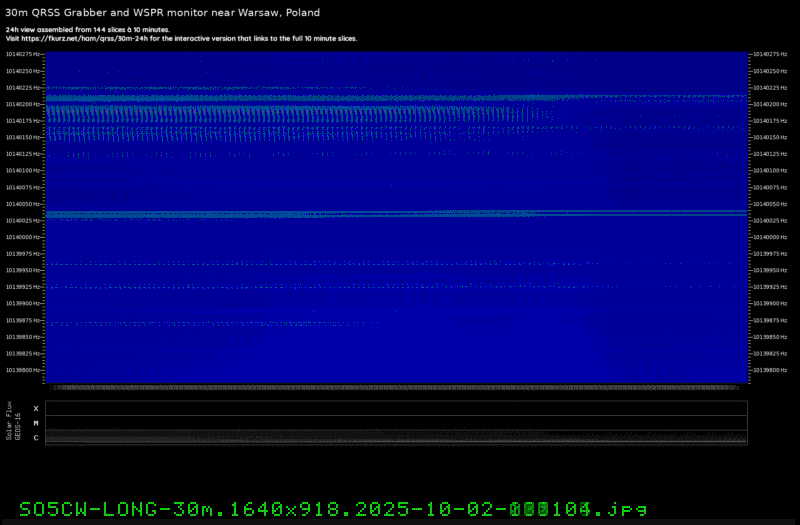Screen dimensions: 800x525
Task: Click the time axis strip below the spectrogram
Action: click(397, 387)
